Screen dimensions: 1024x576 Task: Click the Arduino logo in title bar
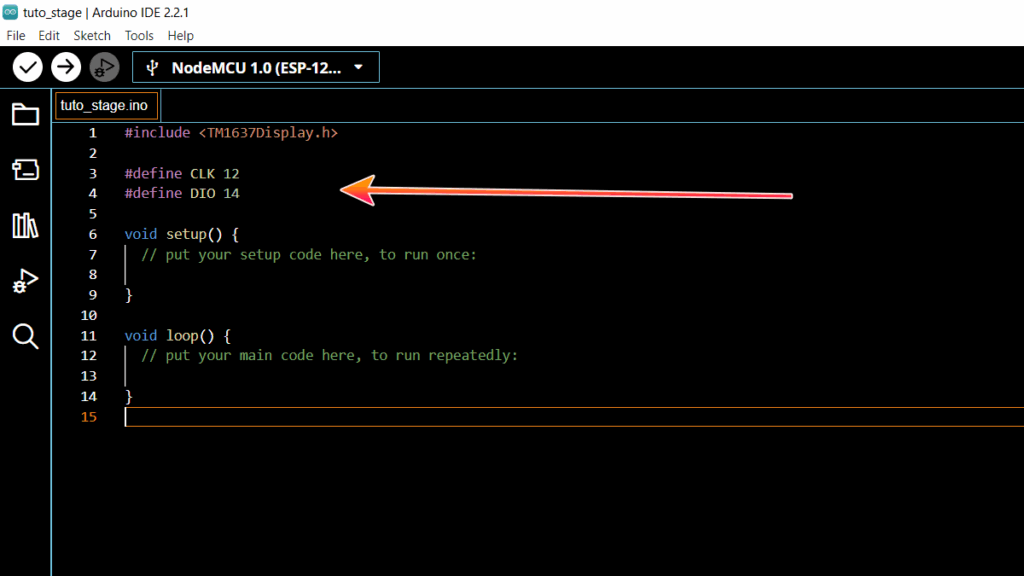[x=10, y=12]
